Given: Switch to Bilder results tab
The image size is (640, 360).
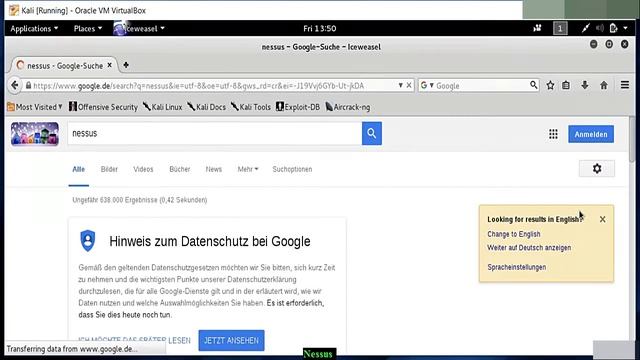Looking at the screenshot, I should click(109, 169).
